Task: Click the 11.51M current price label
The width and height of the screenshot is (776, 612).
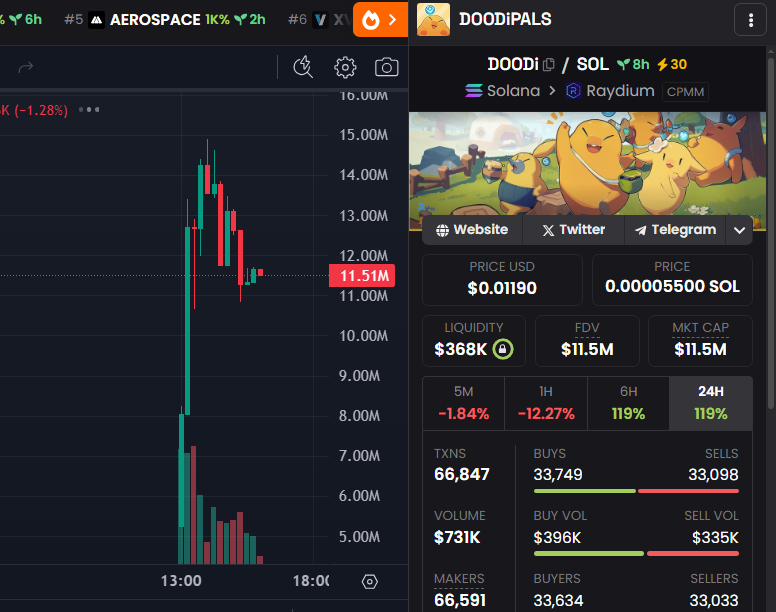Action: coord(362,276)
